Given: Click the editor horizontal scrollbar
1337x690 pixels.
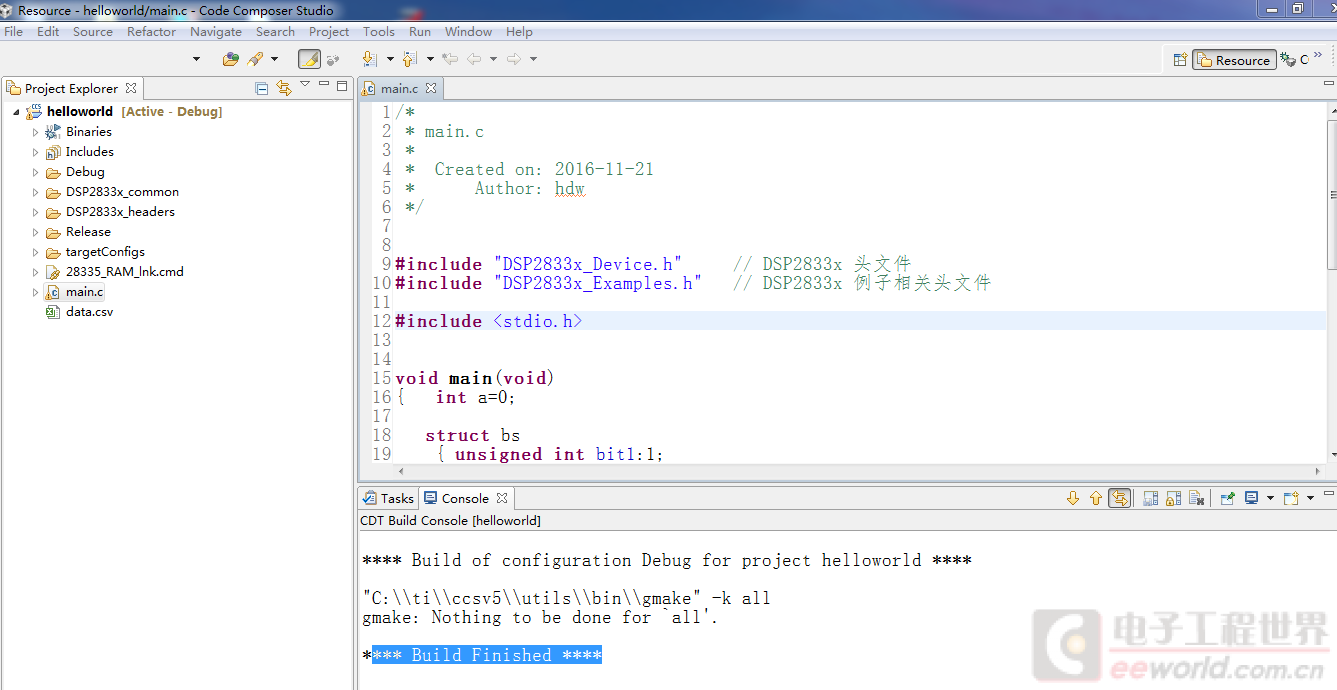Looking at the screenshot, I should 860,470.
